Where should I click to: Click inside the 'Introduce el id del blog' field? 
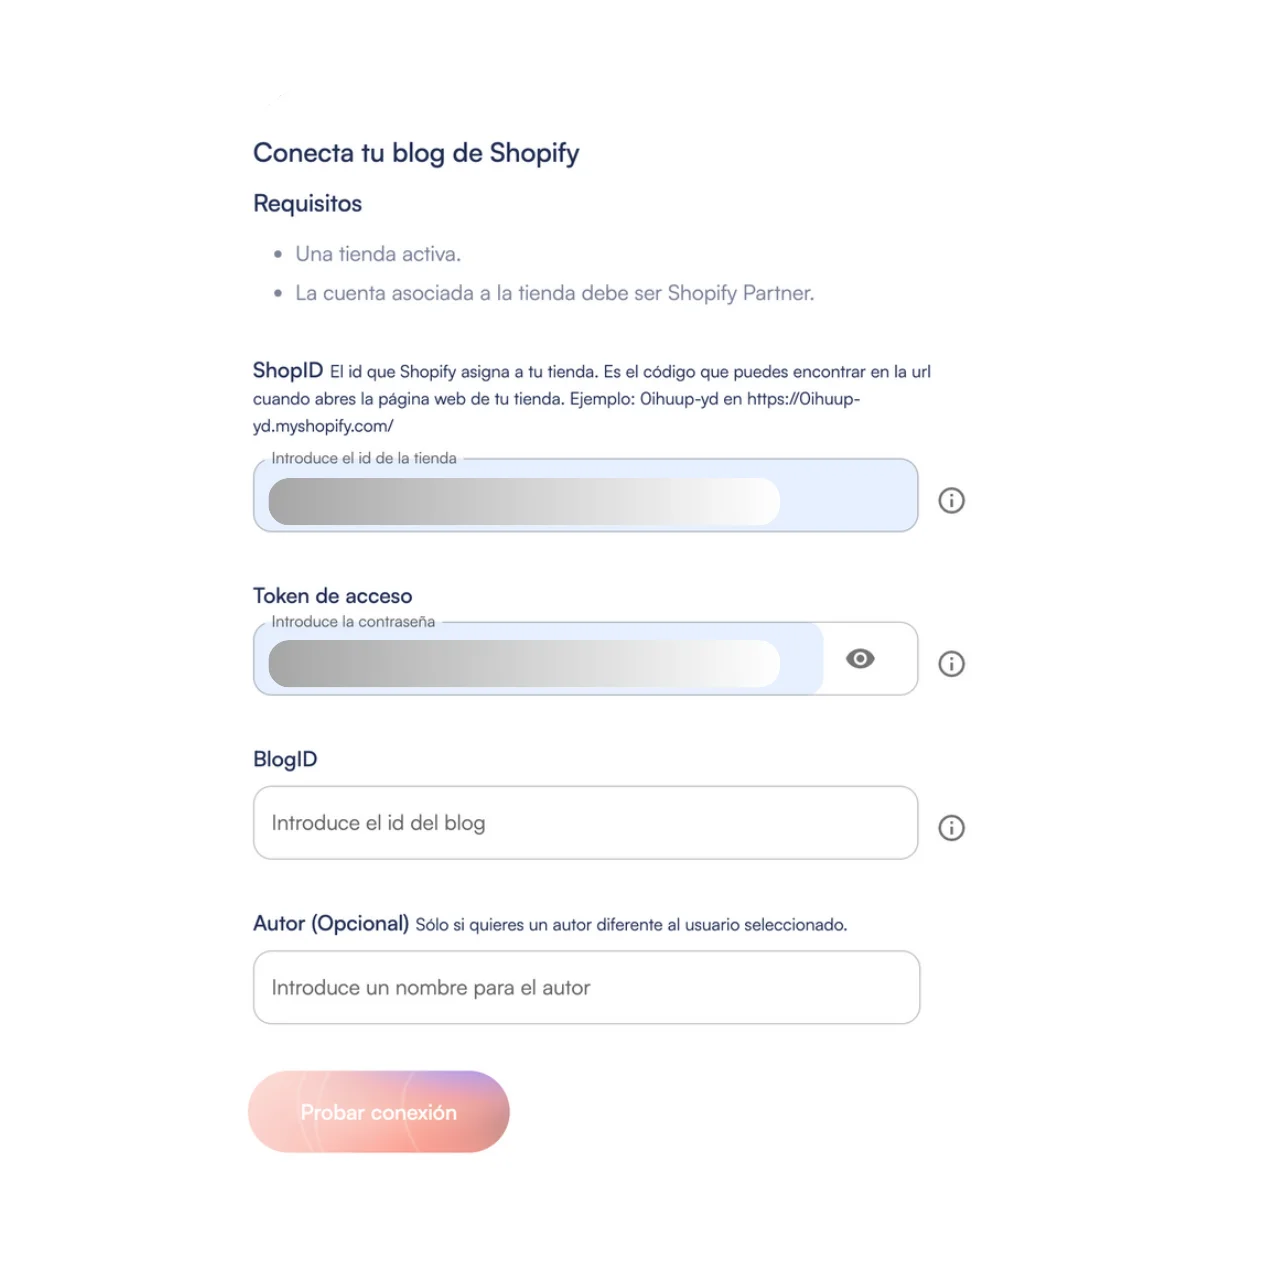[x=585, y=822]
